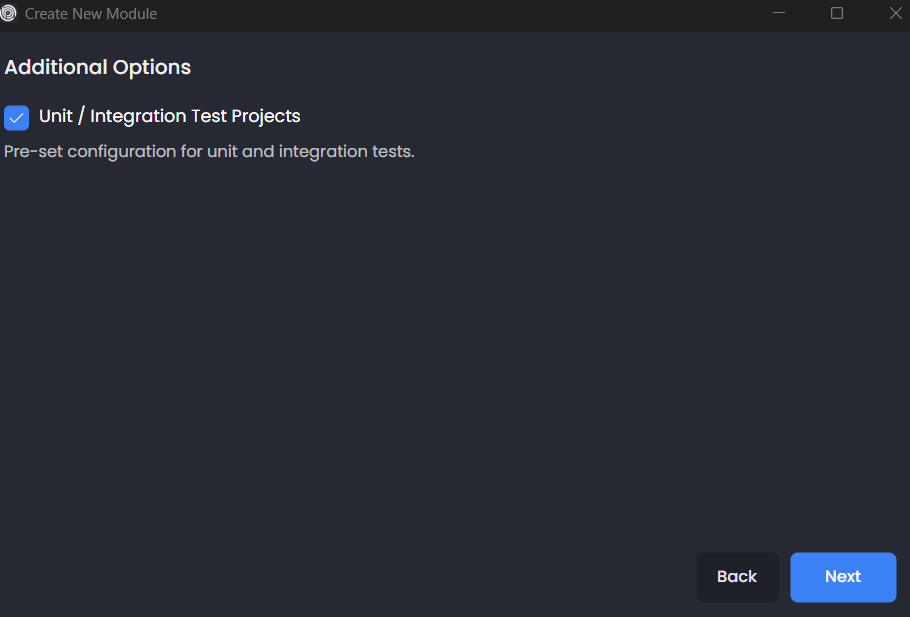Click the word "Projects" in the checkbox label

266,116
